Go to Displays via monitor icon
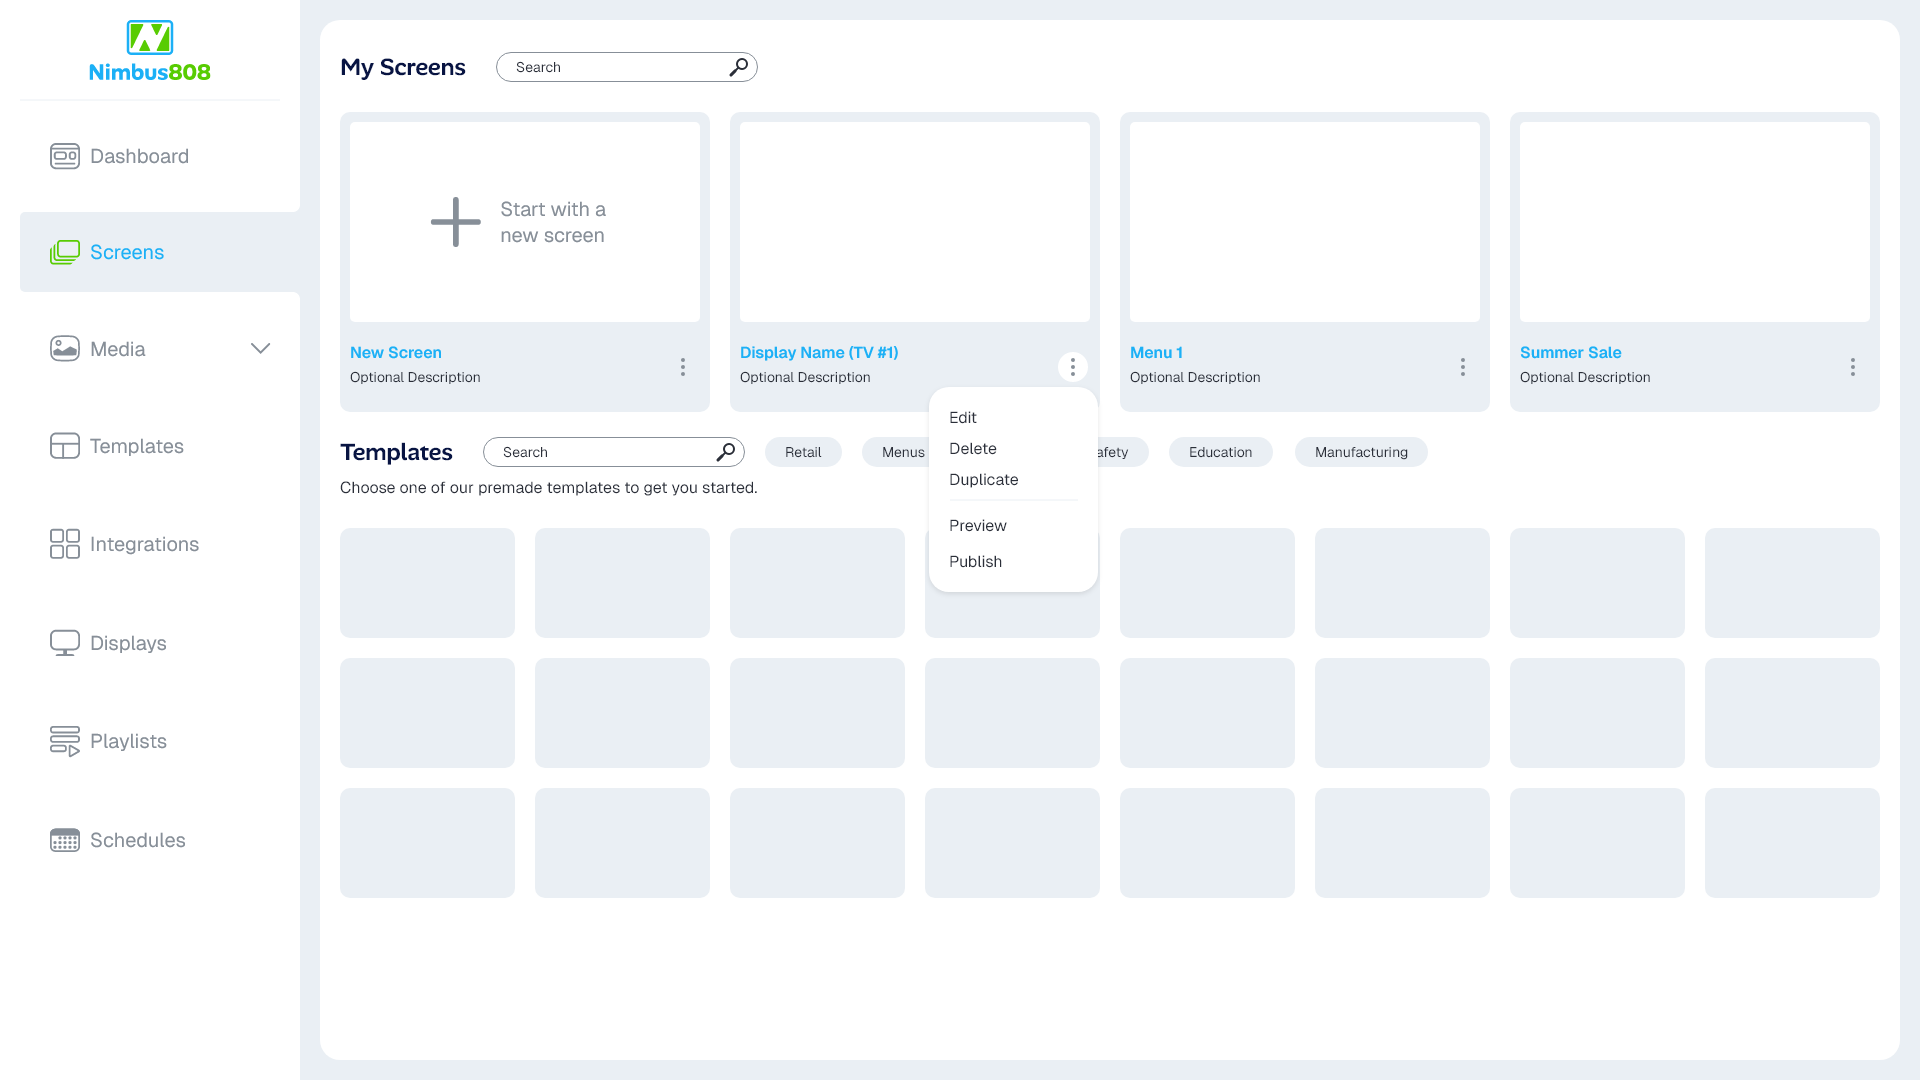This screenshot has width=1920, height=1080. [x=65, y=643]
